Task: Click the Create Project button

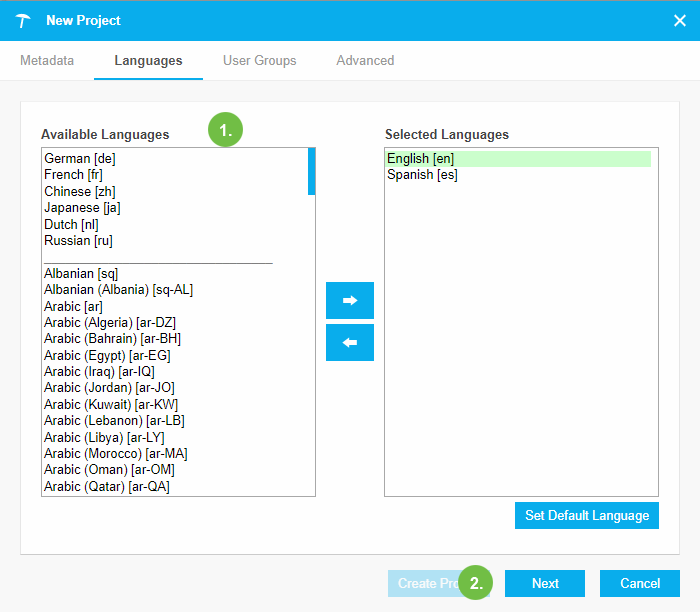Action: (x=423, y=583)
